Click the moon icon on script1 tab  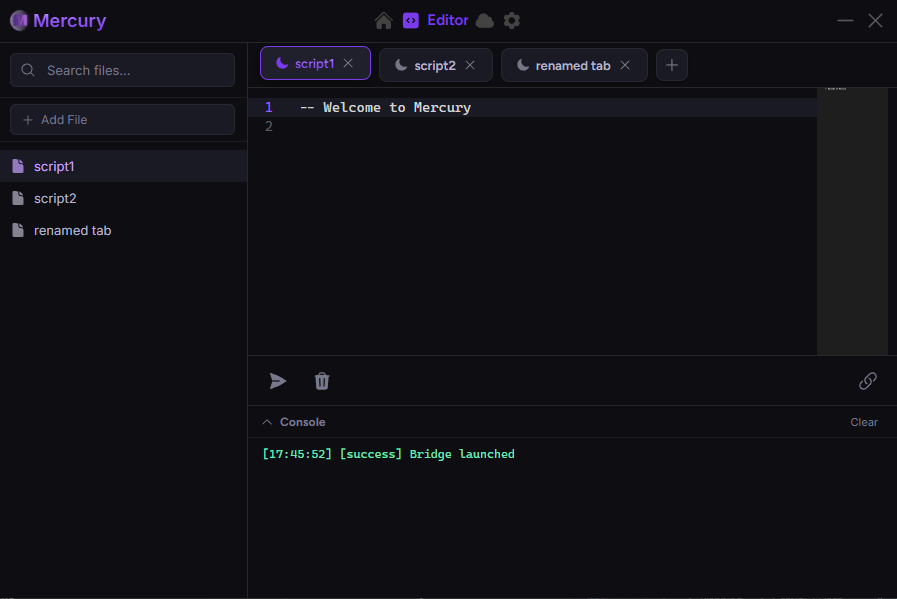281,63
